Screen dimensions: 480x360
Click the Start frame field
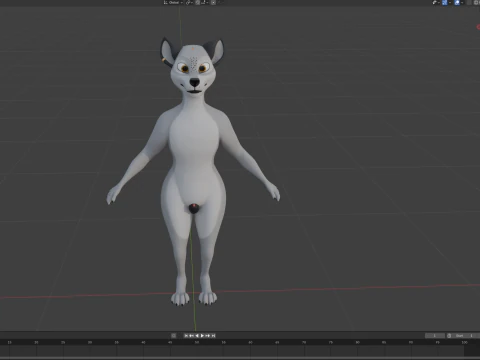coord(465,336)
